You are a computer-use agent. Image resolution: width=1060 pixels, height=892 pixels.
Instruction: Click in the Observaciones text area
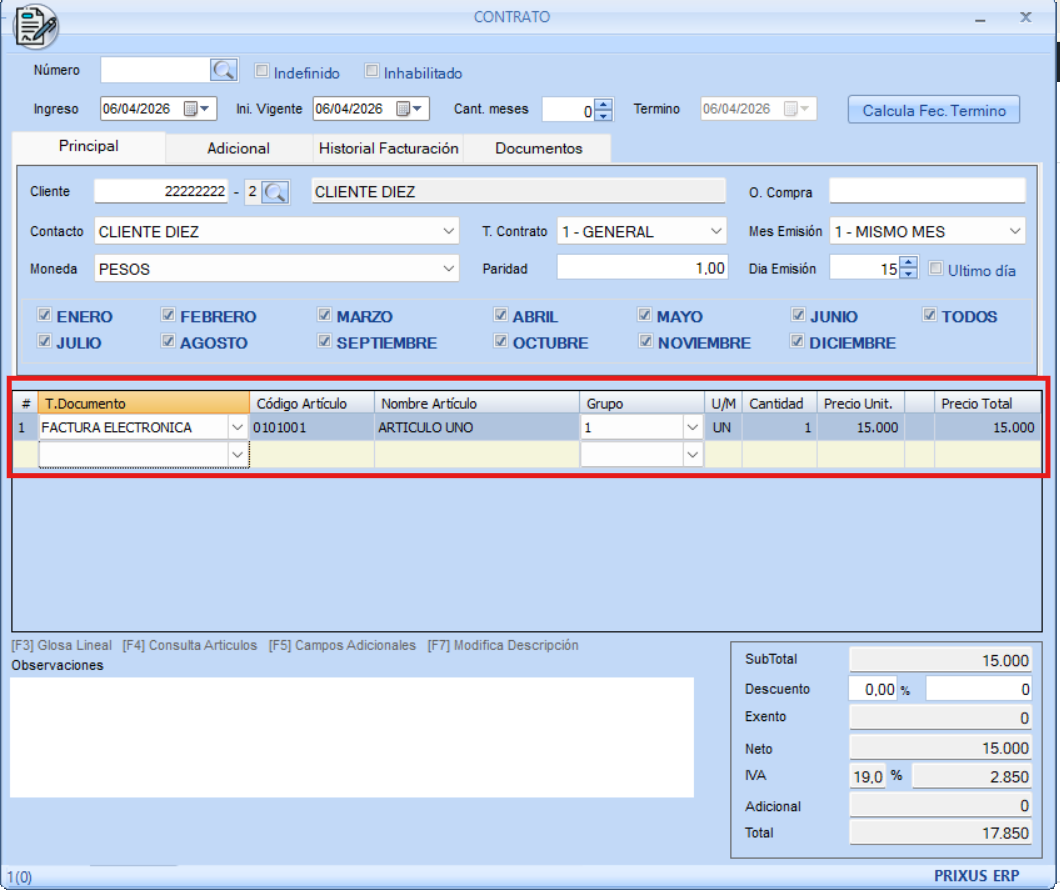pyautogui.click(x=351, y=737)
